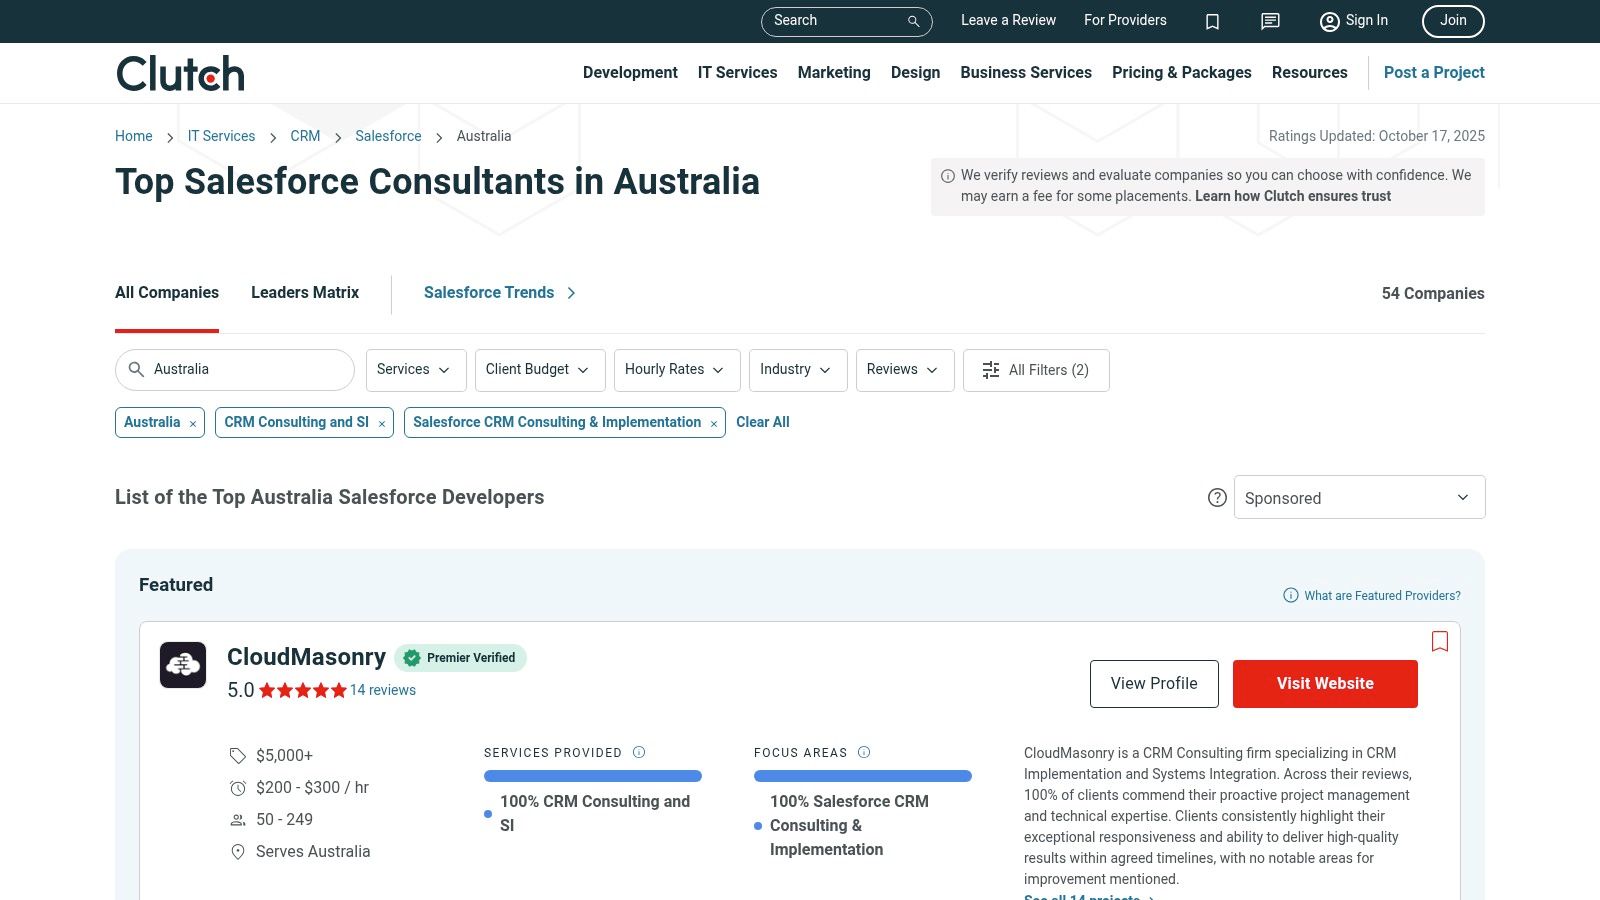Click the search magnifier icon in the top bar
Image resolution: width=1600 pixels, height=900 pixels.
[x=912, y=21]
